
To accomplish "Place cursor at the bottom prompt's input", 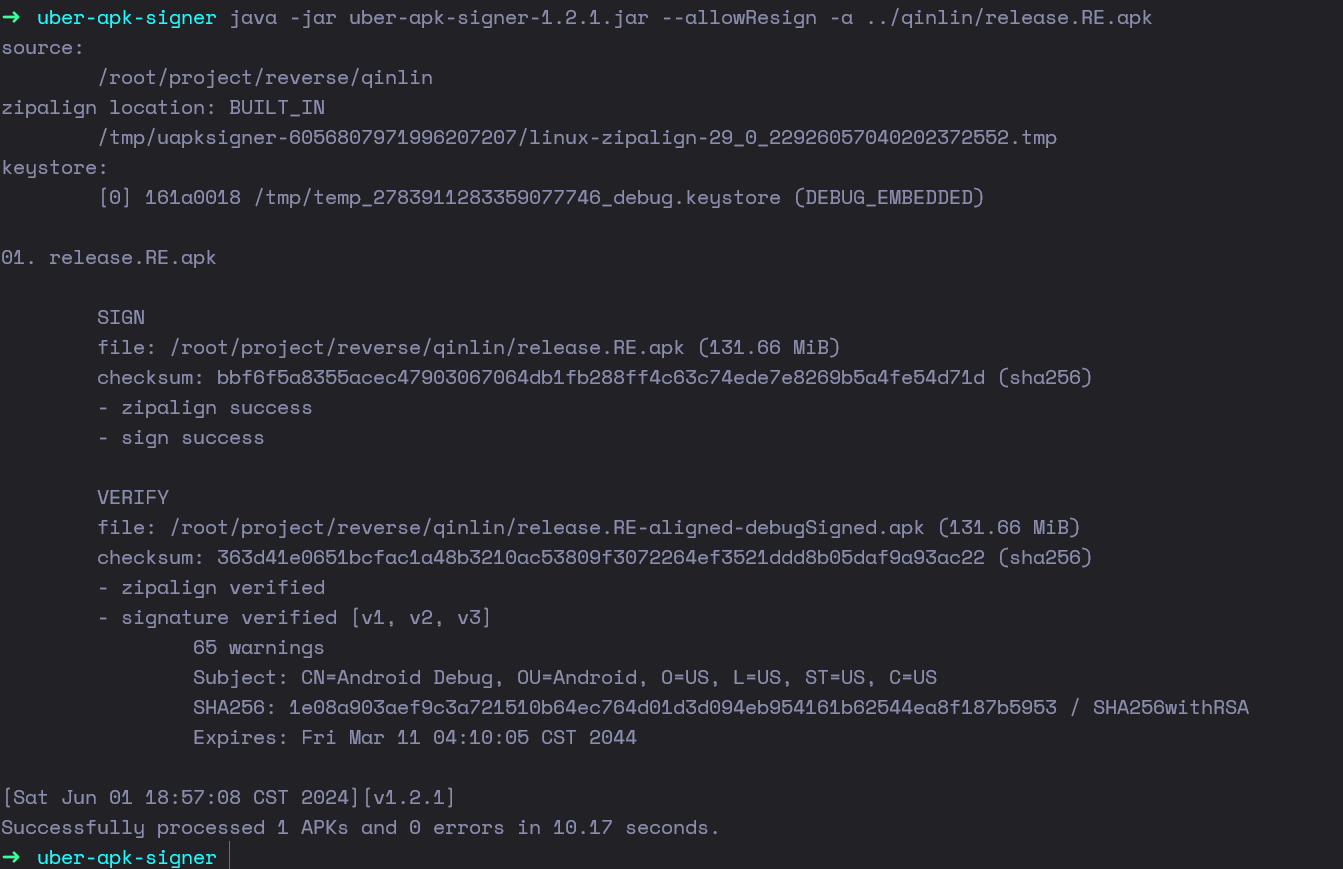I will (230, 858).
